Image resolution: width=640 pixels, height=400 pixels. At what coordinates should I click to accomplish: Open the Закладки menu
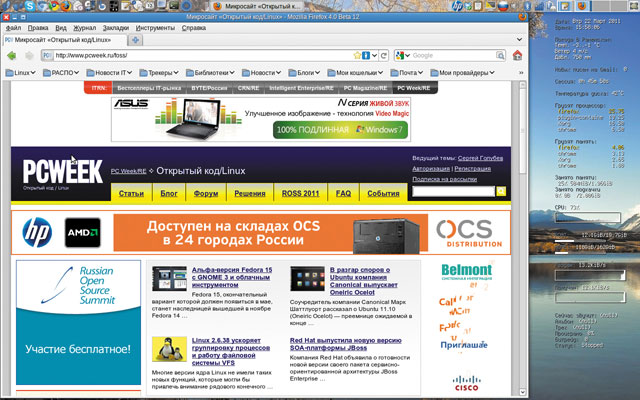point(116,28)
